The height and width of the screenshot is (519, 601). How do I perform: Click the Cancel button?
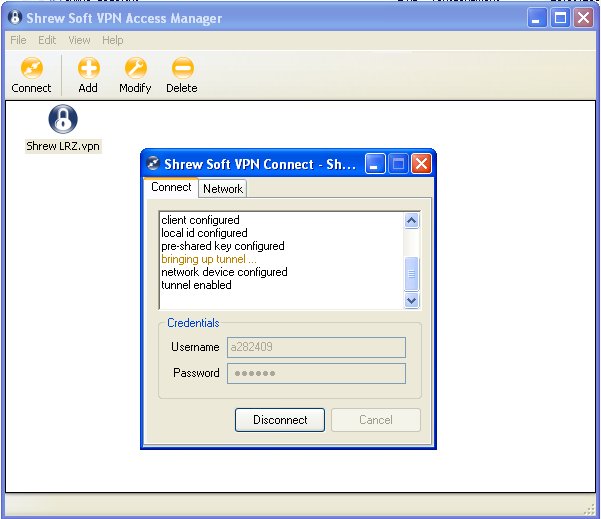[x=375, y=420]
